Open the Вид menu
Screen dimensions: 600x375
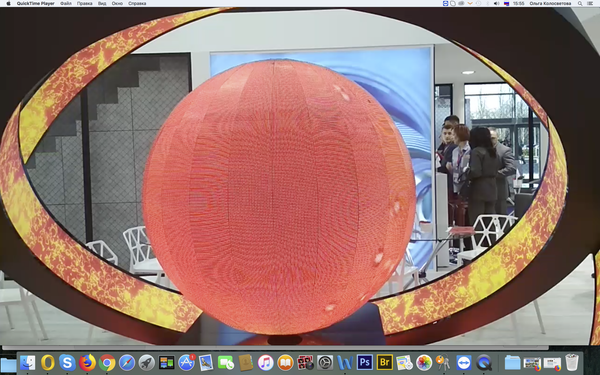click(x=102, y=3)
